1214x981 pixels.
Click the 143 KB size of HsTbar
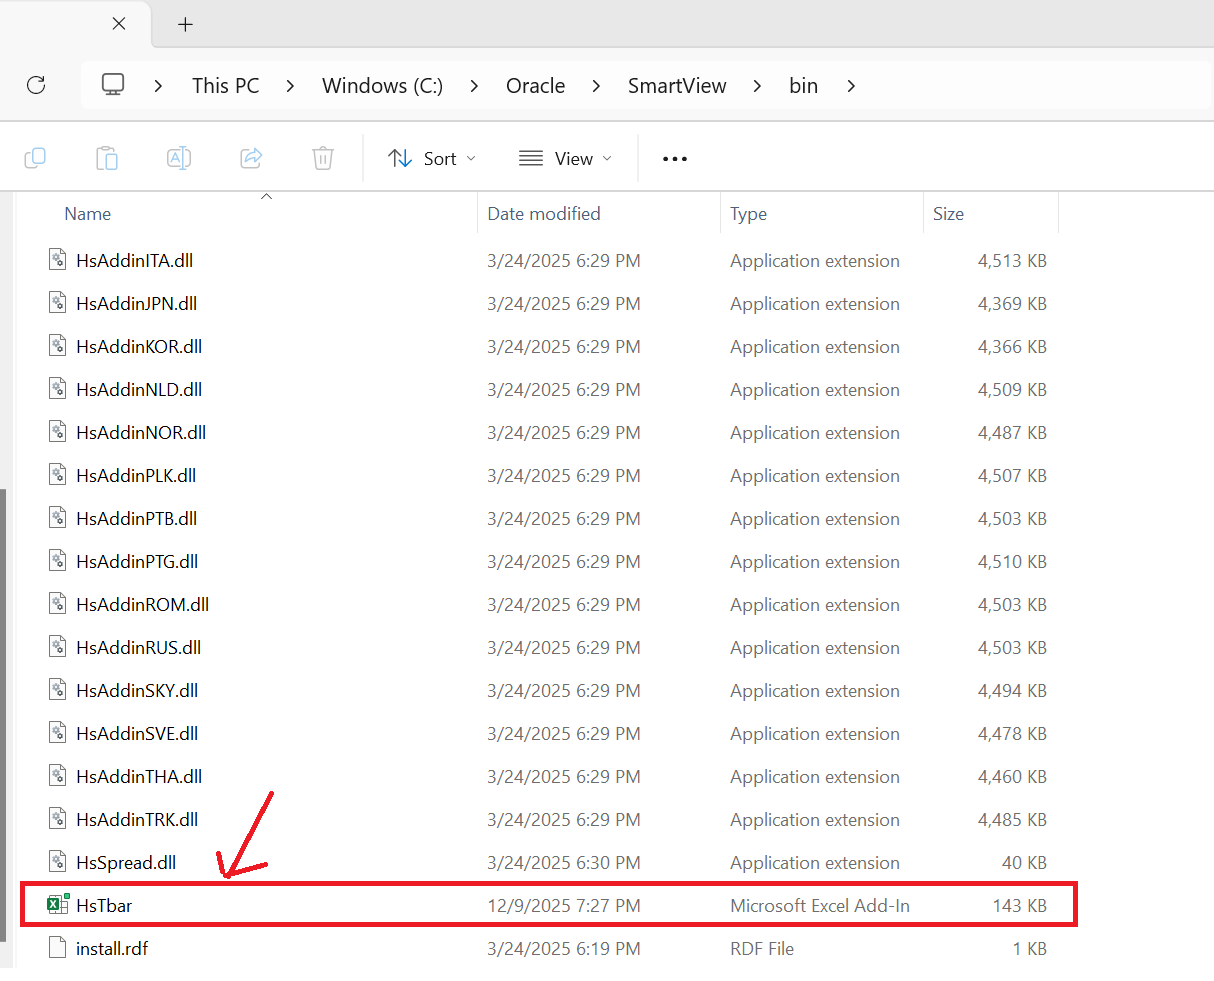pos(1019,905)
